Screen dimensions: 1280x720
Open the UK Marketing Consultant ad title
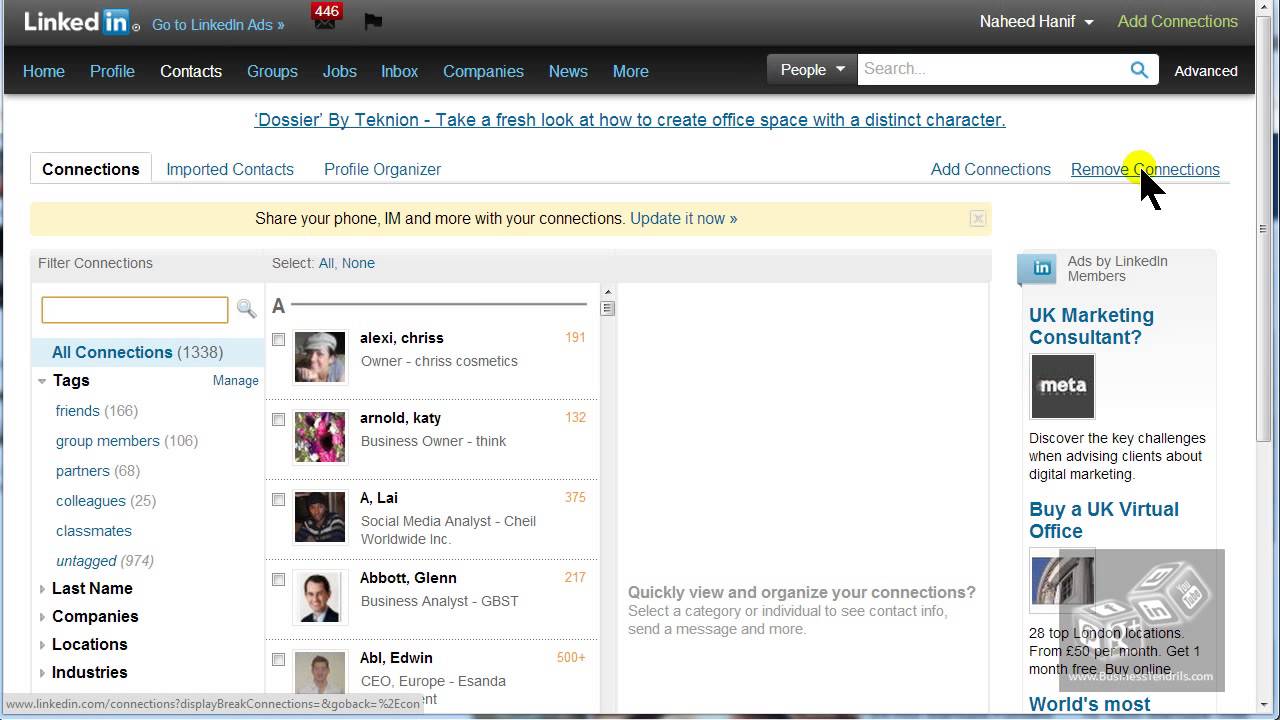pyautogui.click(x=1091, y=326)
